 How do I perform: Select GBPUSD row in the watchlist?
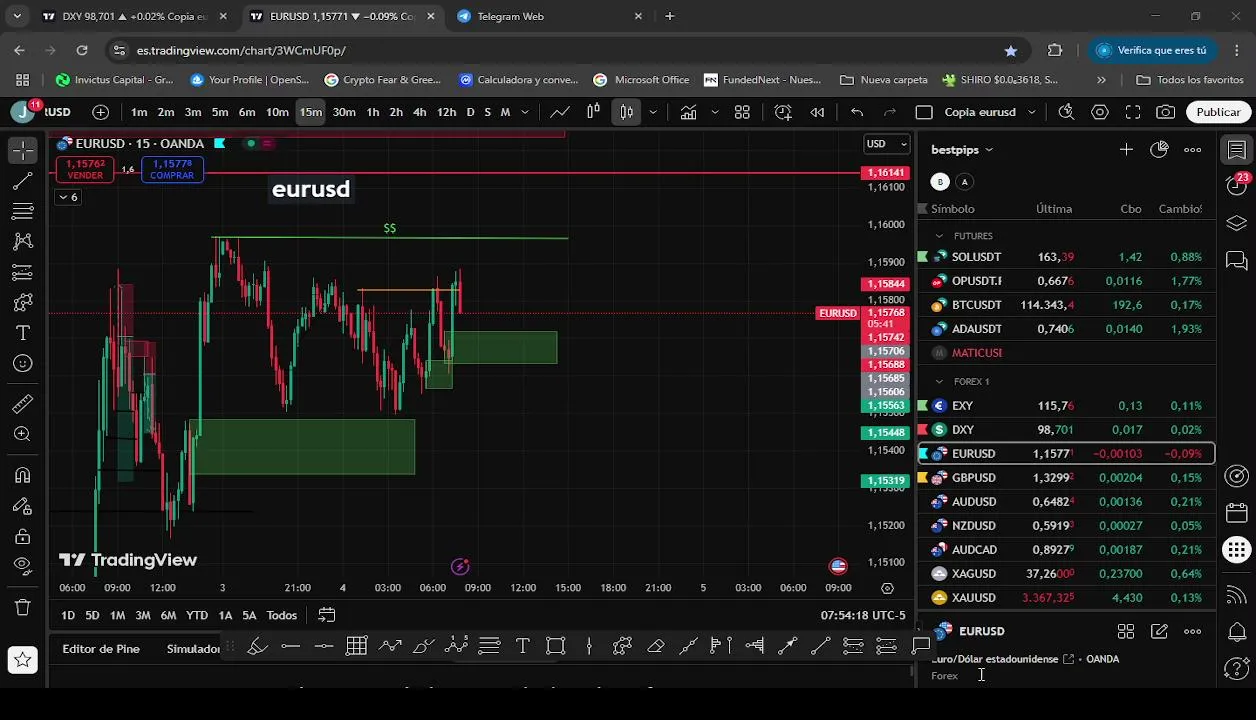point(1067,478)
